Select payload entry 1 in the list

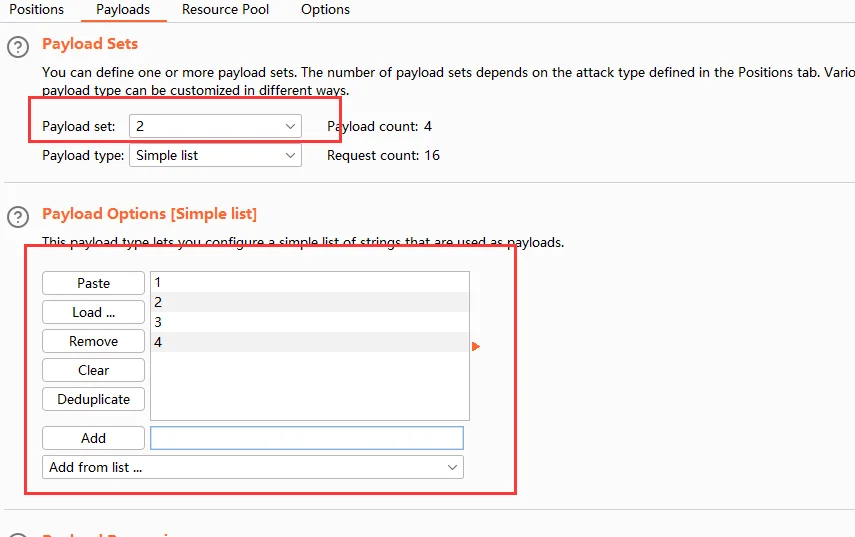coord(309,283)
